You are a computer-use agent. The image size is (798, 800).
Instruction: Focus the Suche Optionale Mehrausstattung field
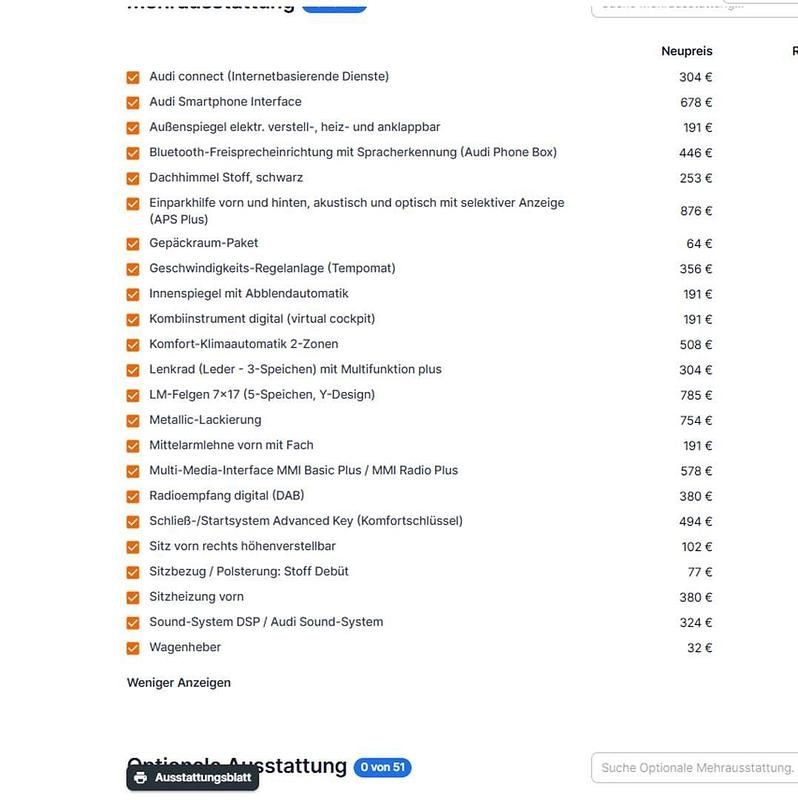click(695, 768)
